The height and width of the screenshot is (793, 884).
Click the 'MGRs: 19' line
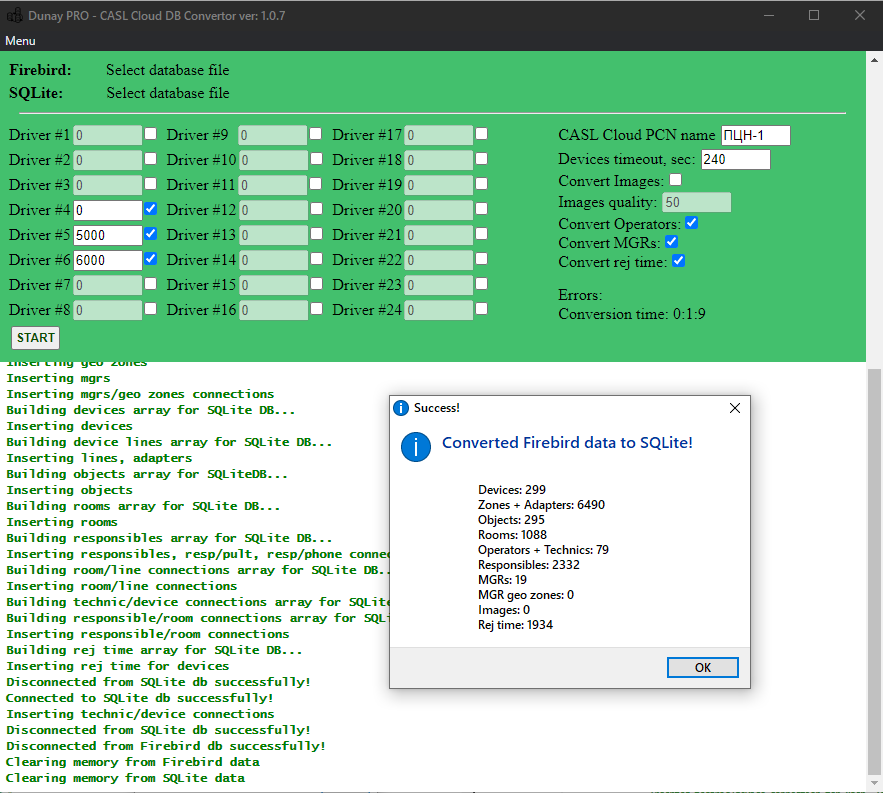pyautogui.click(x=502, y=580)
